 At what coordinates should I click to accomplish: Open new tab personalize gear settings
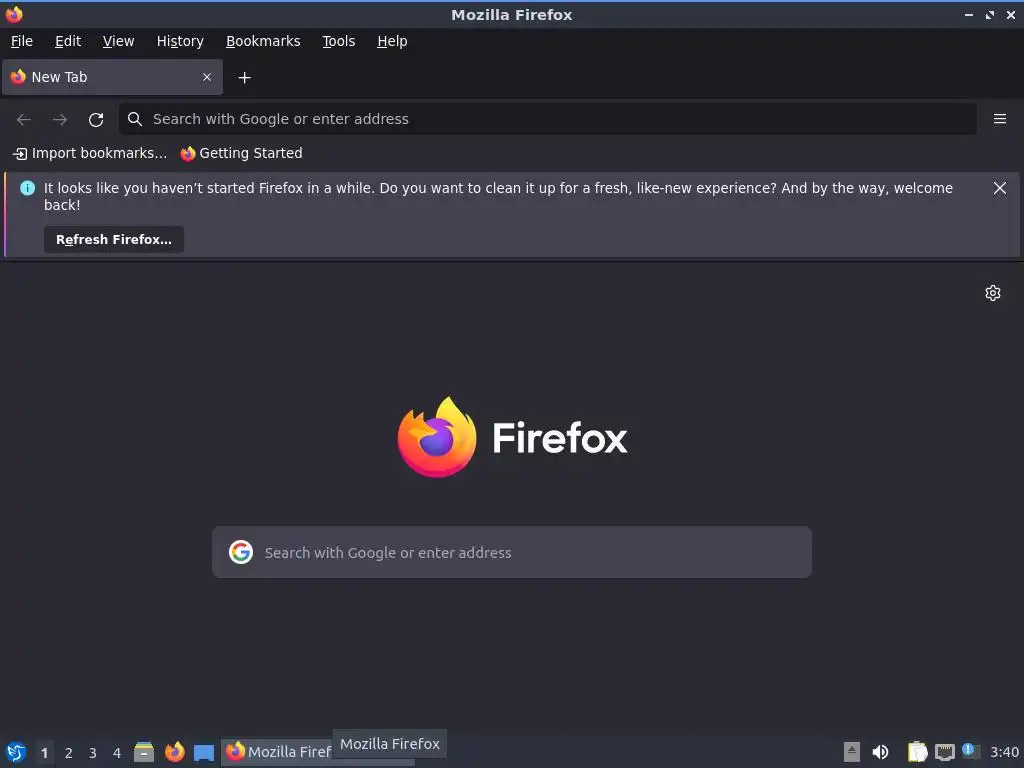[993, 293]
